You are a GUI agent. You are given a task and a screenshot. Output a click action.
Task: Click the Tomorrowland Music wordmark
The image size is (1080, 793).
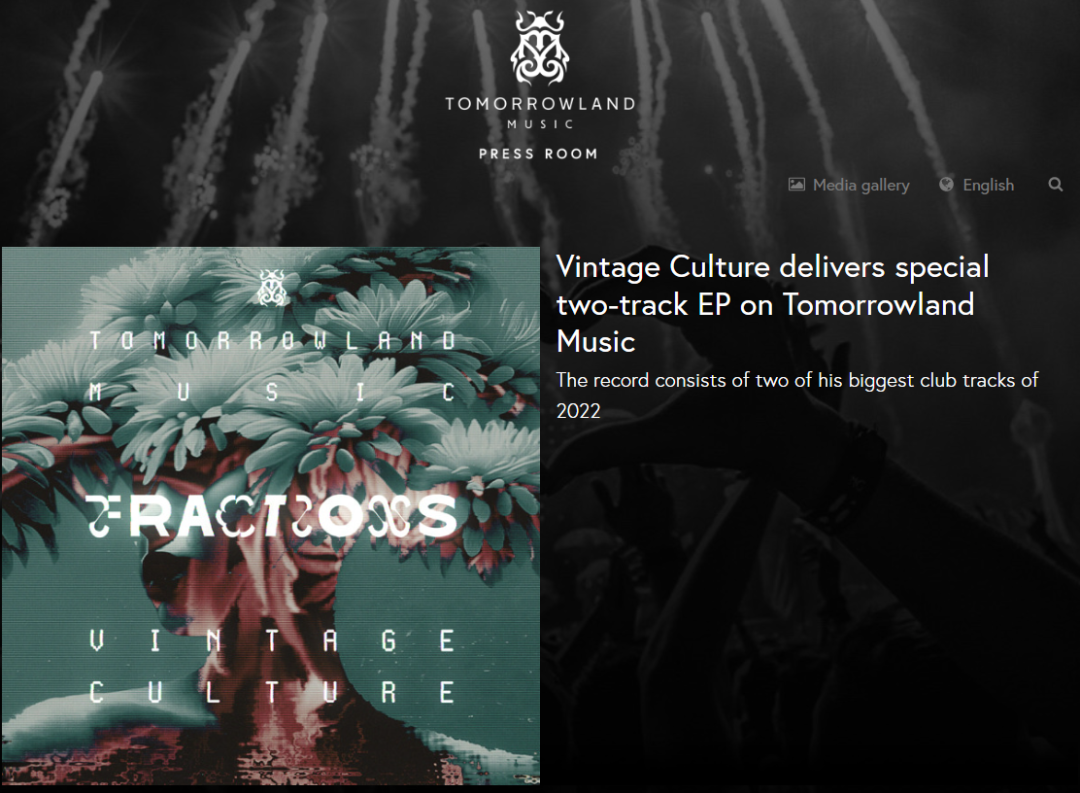tap(540, 112)
